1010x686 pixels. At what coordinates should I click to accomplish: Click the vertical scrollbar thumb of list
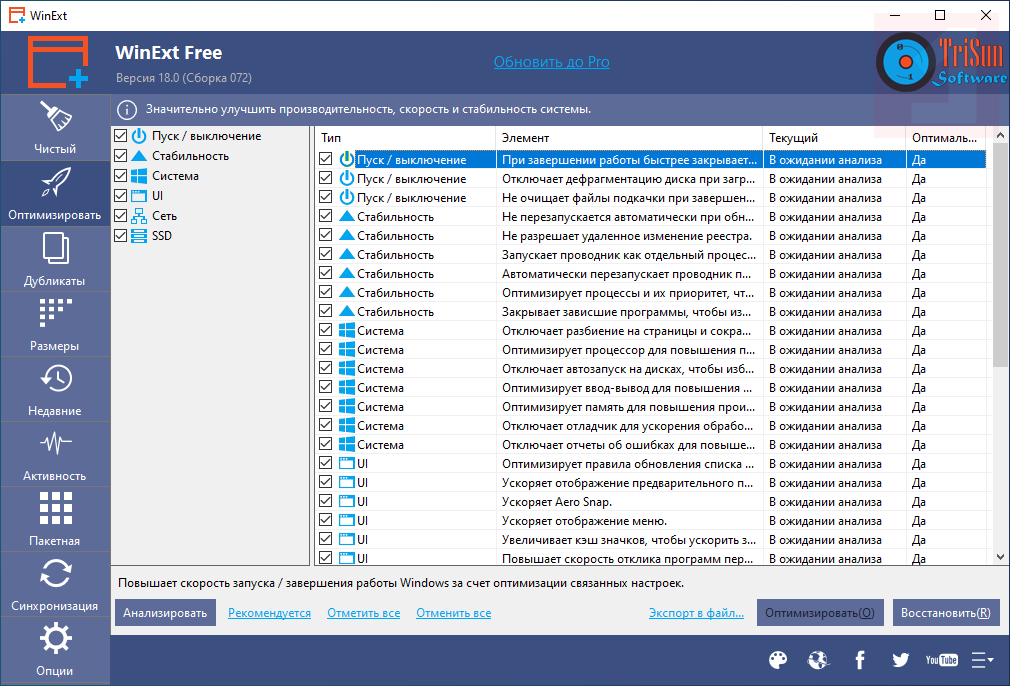click(x=1000, y=254)
